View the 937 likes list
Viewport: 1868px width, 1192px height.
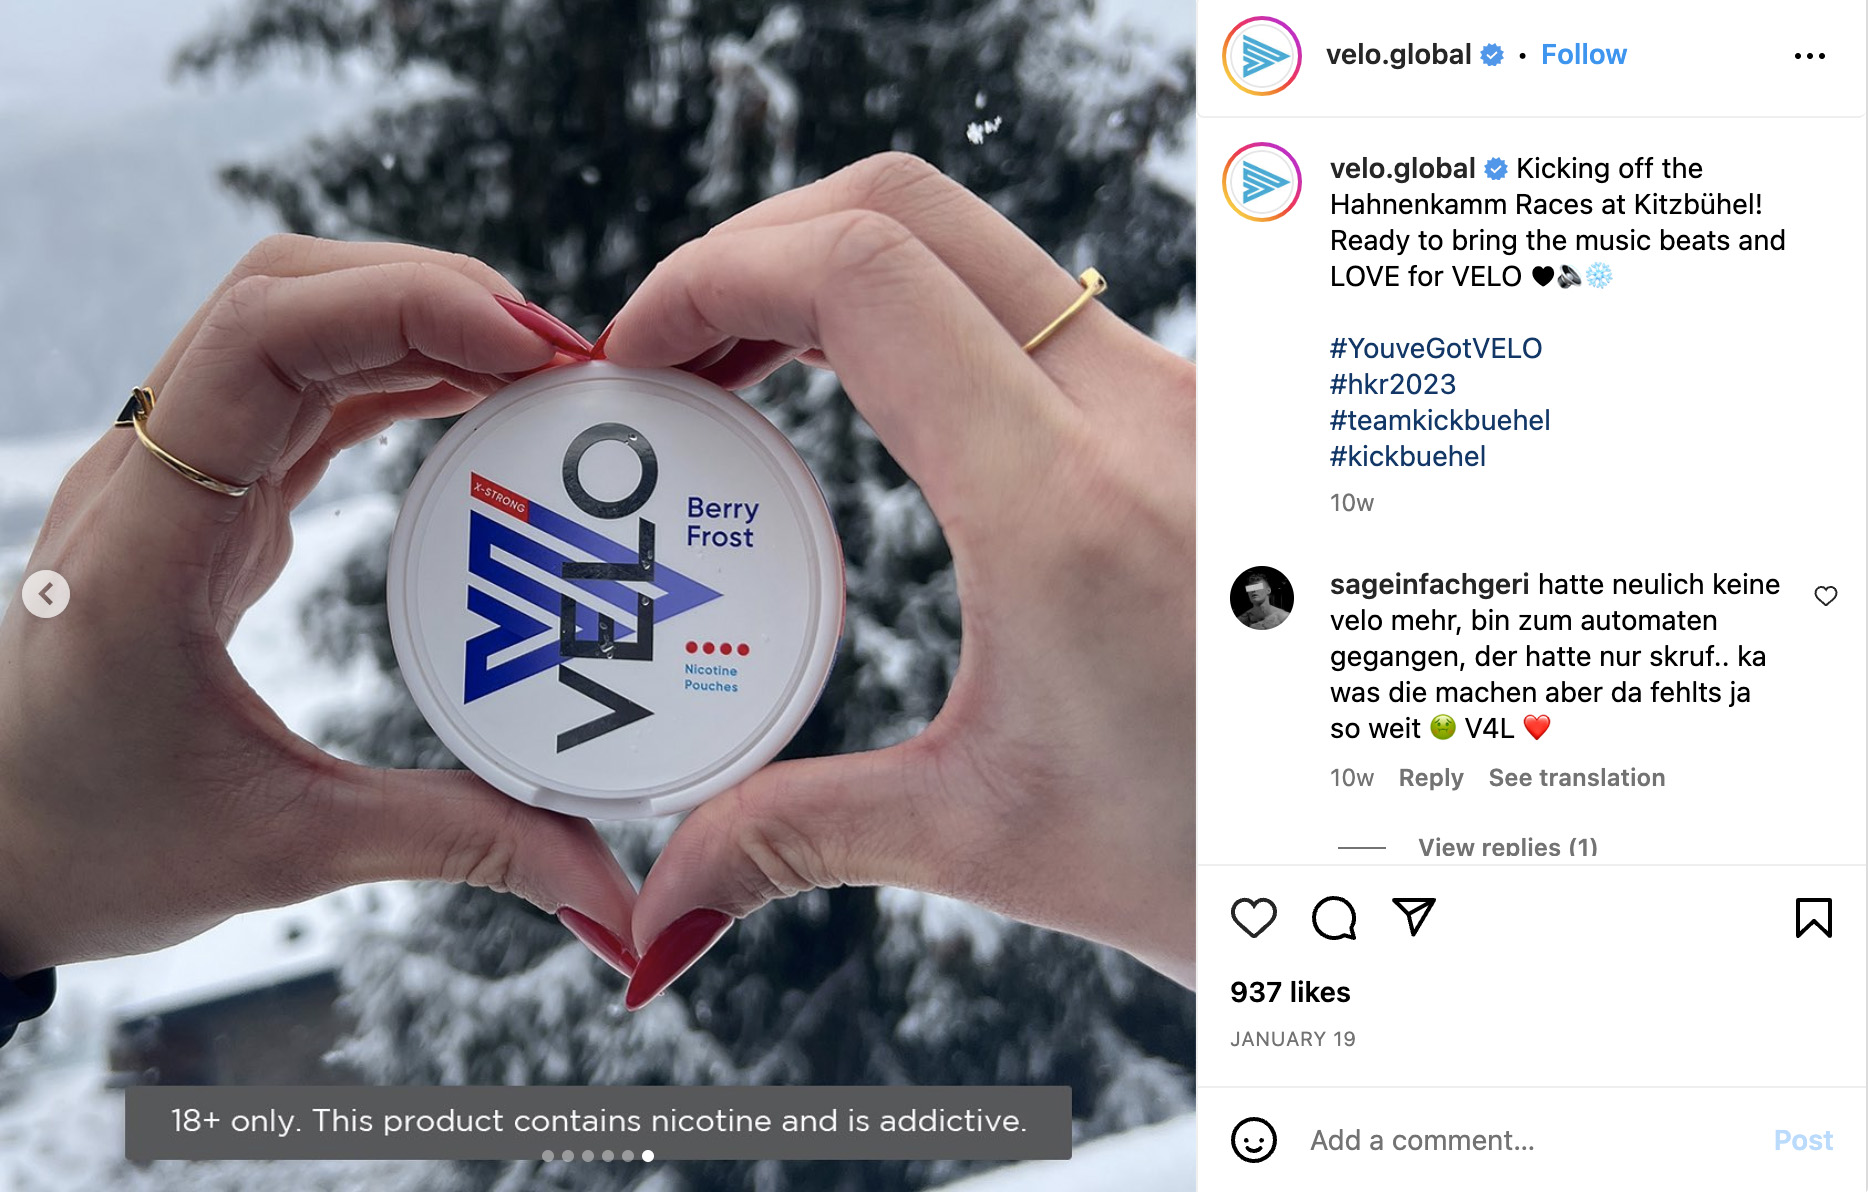coord(1290,992)
